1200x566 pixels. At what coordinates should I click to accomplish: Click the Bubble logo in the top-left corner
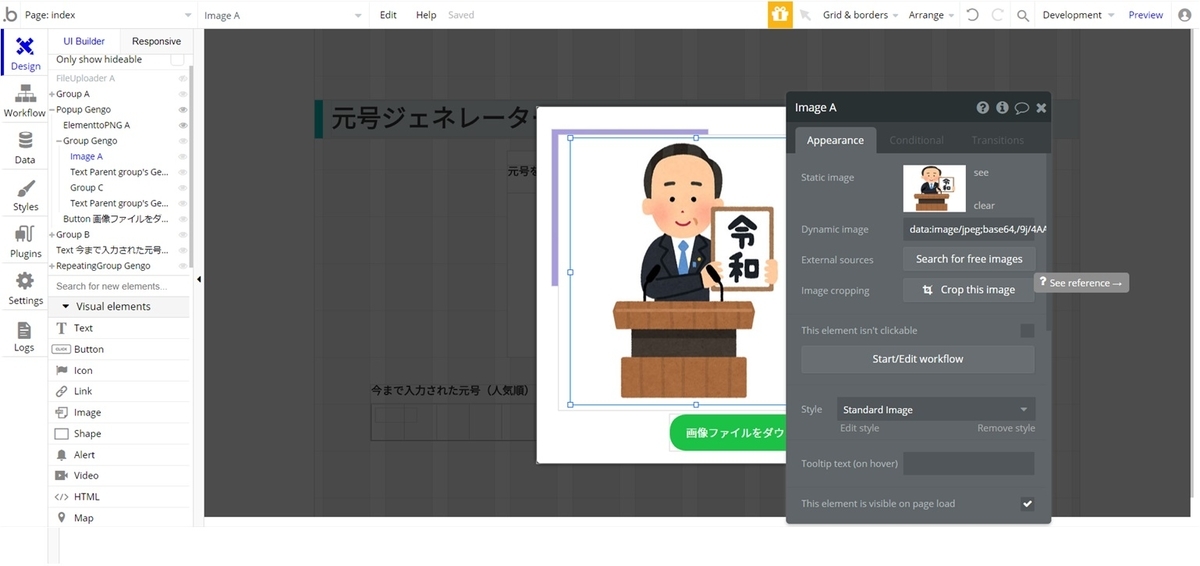coord(10,15)
